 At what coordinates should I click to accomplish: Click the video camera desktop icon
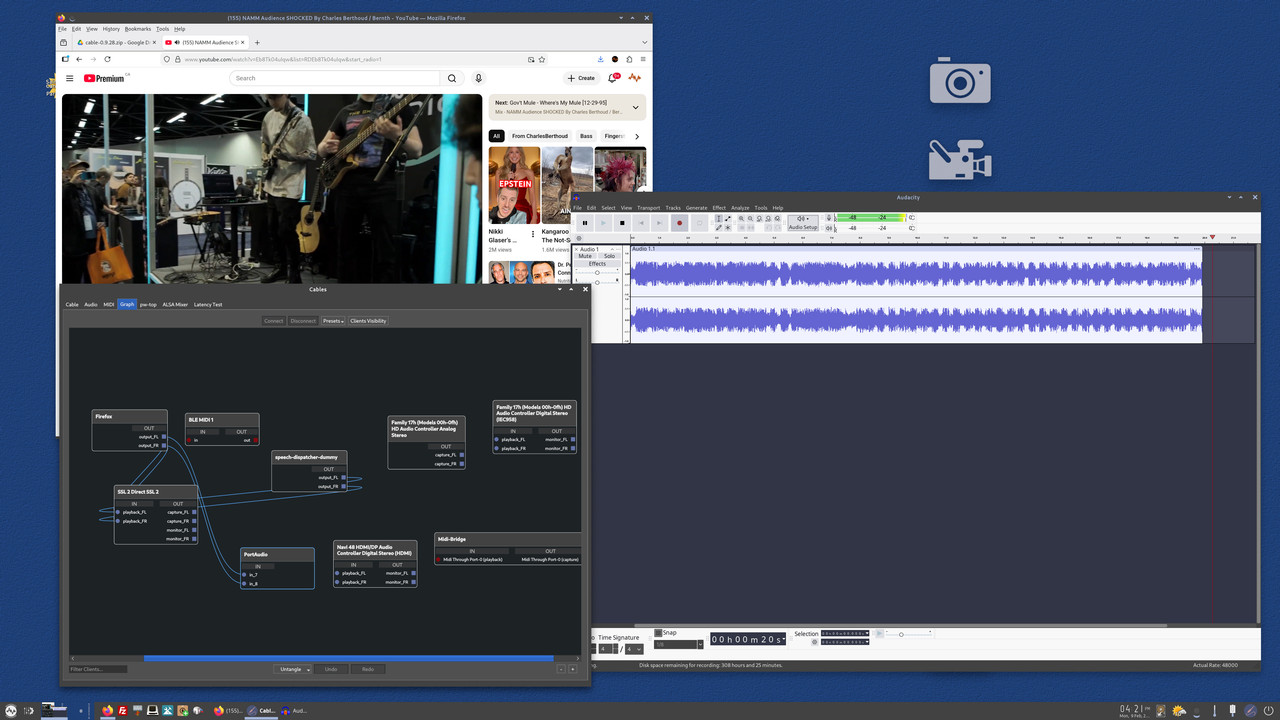960,160
